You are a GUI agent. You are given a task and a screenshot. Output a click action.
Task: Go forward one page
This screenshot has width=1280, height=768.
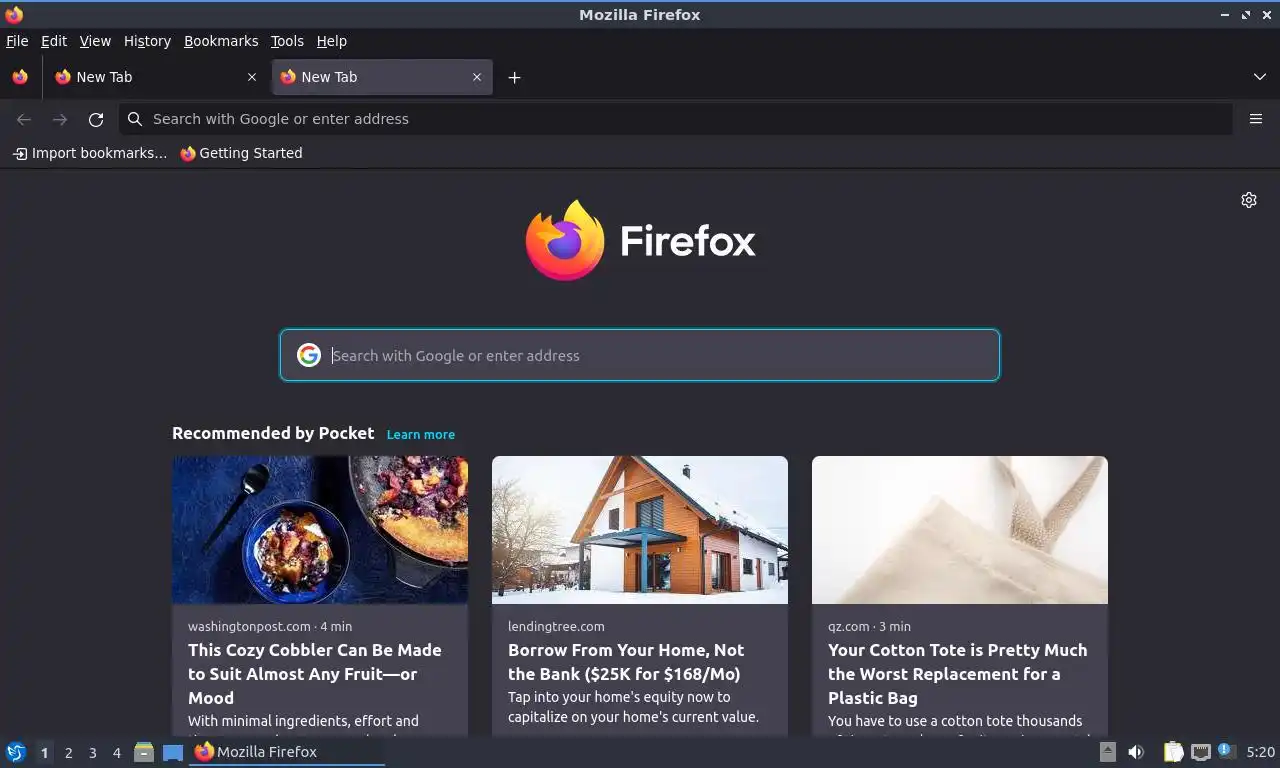pos(60,119)
